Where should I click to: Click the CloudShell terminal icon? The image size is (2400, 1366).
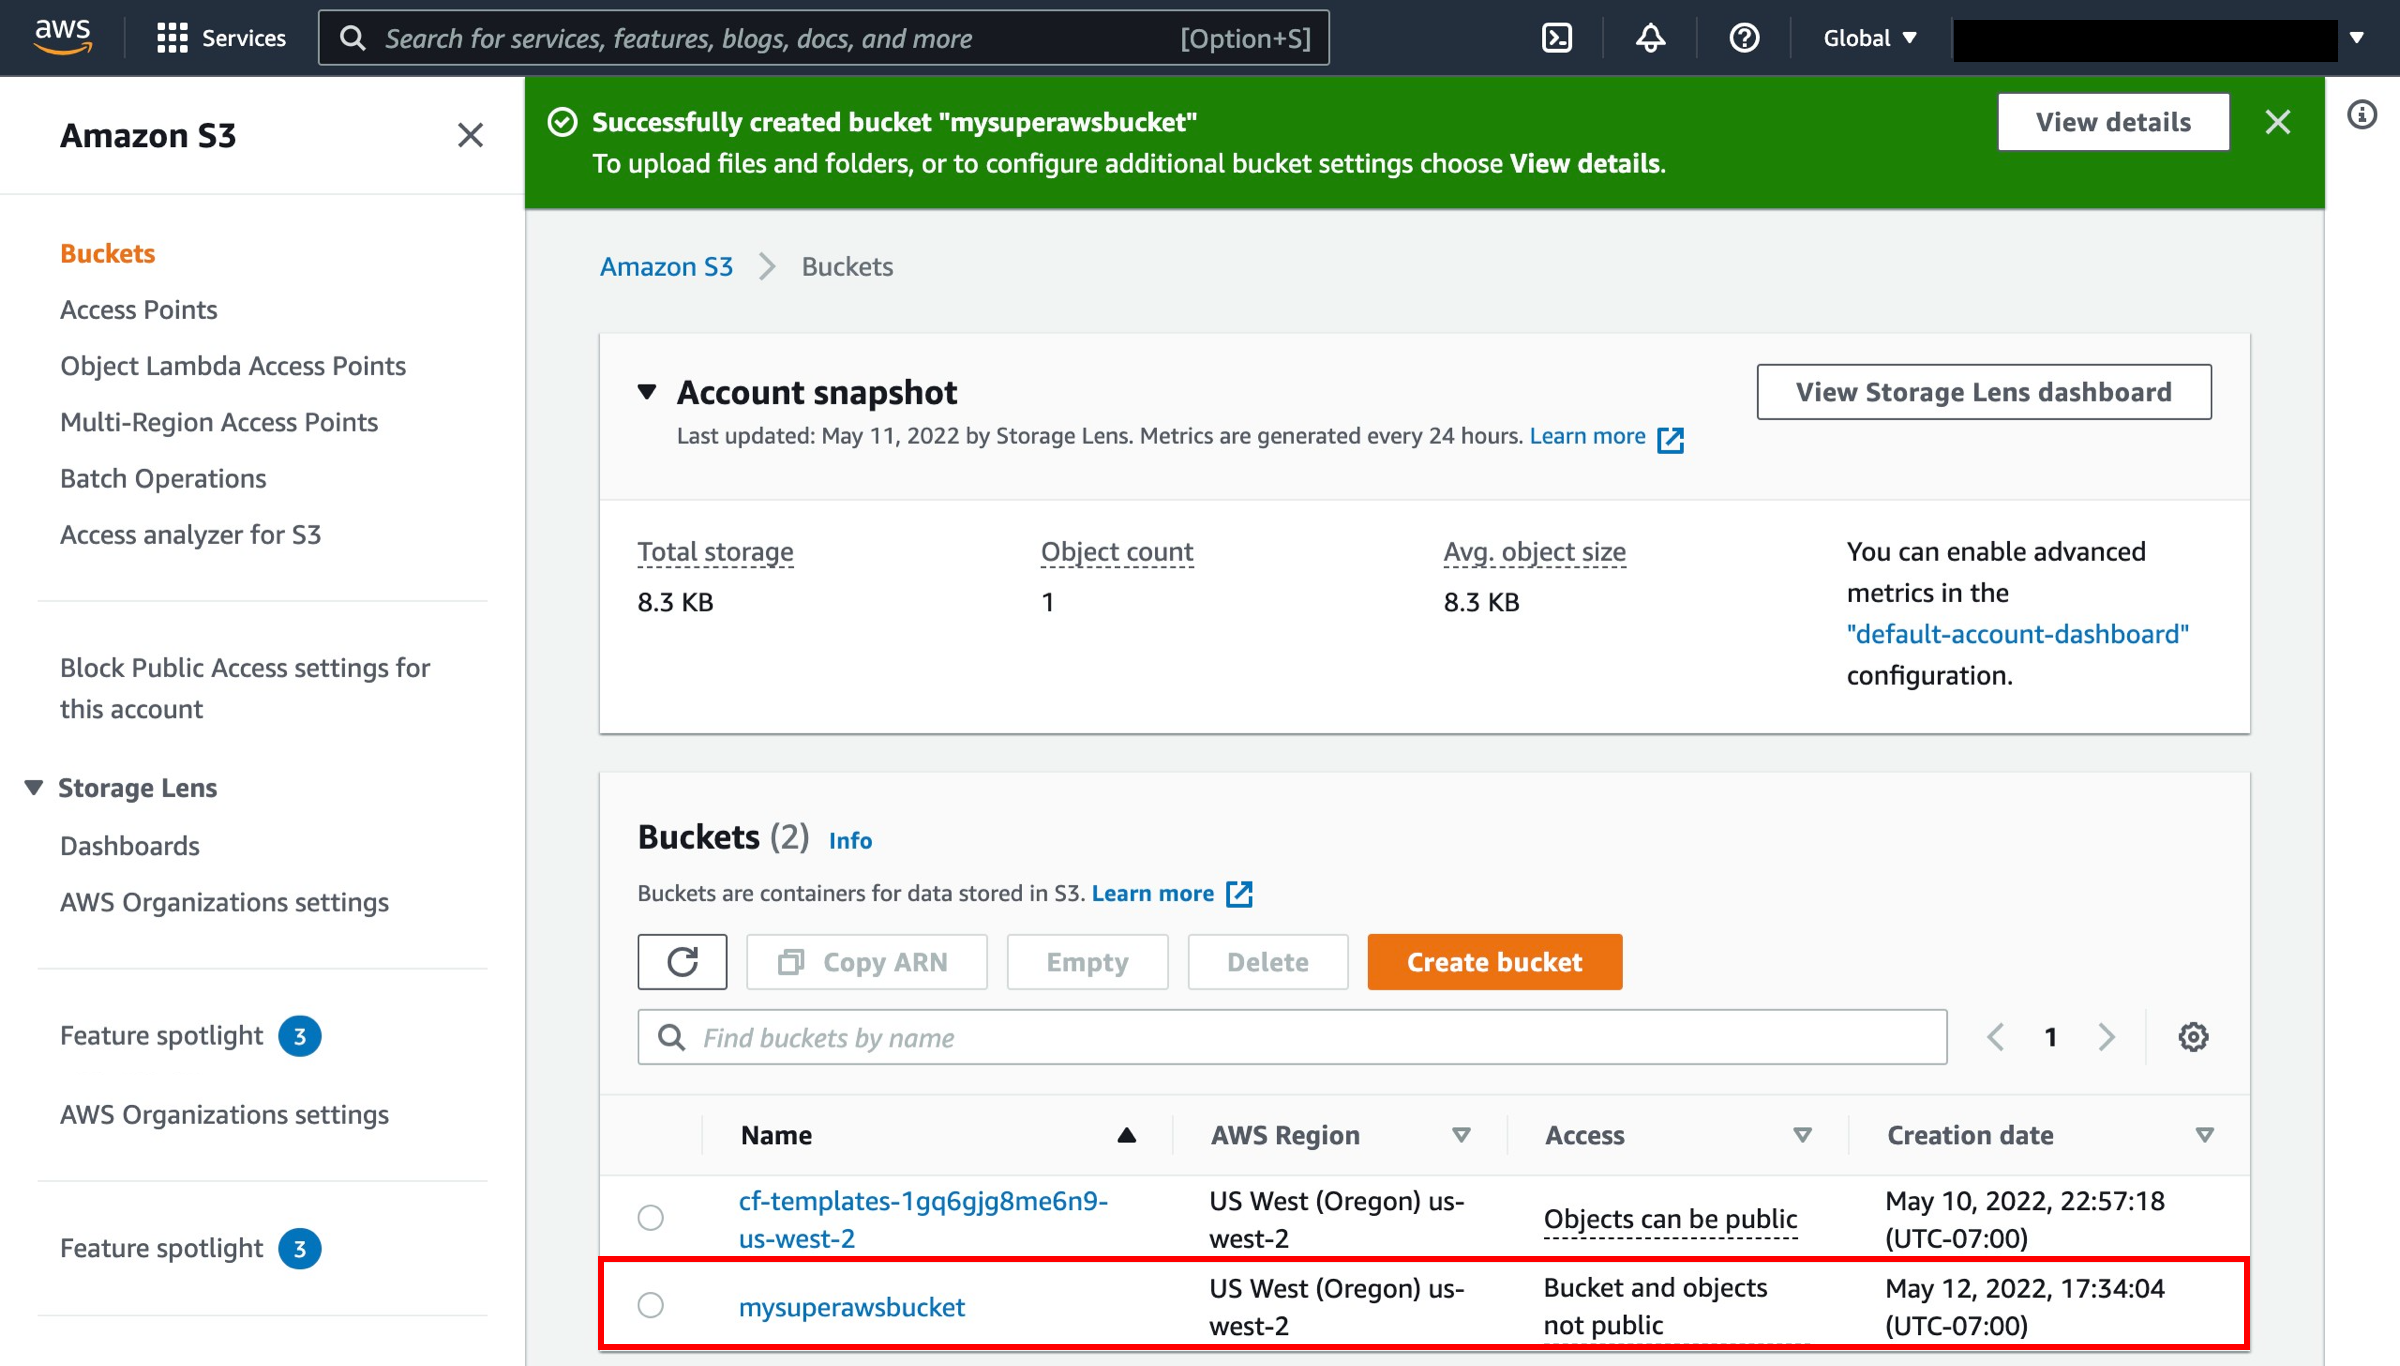(x=1558, y=38)
